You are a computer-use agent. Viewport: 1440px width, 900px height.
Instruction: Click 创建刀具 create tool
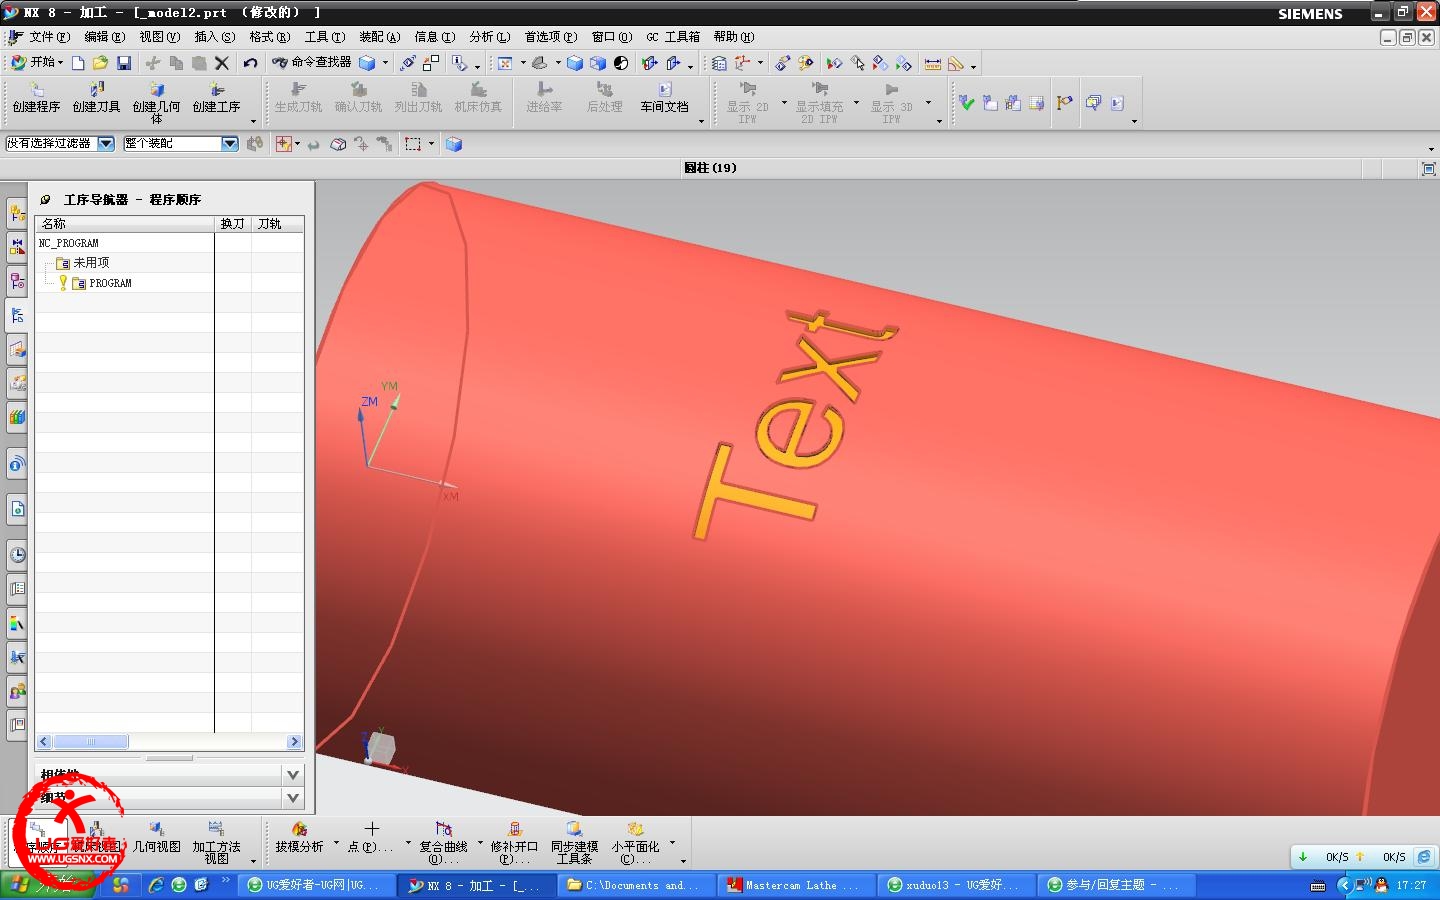pos(96,99)
